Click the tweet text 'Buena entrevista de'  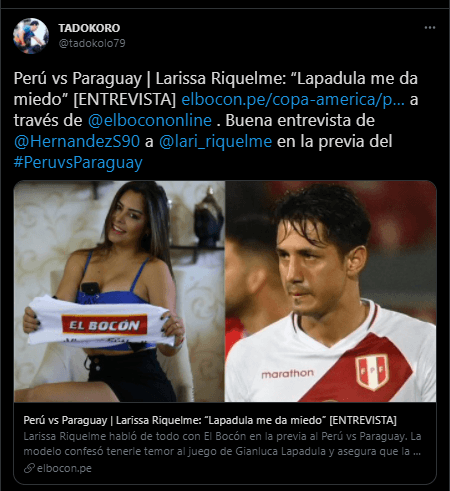pos(300,120)
